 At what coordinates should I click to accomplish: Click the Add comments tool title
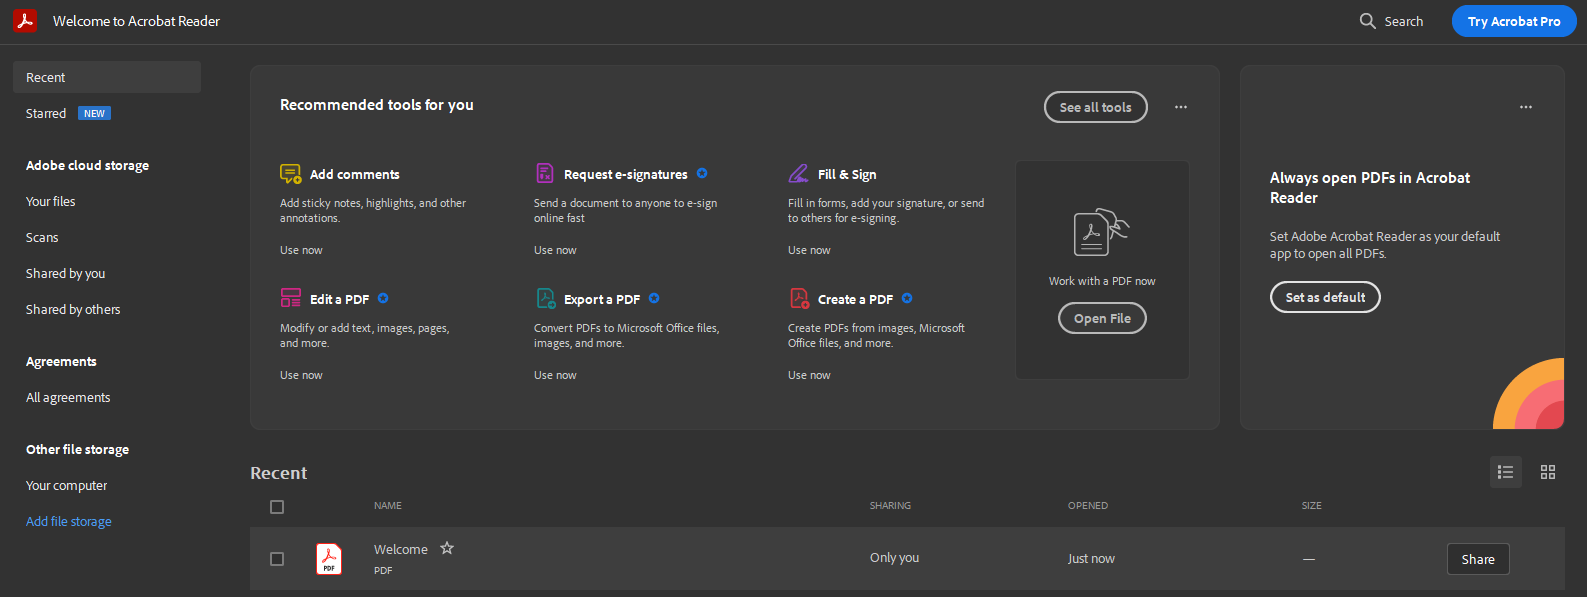(x=355, y=174)
